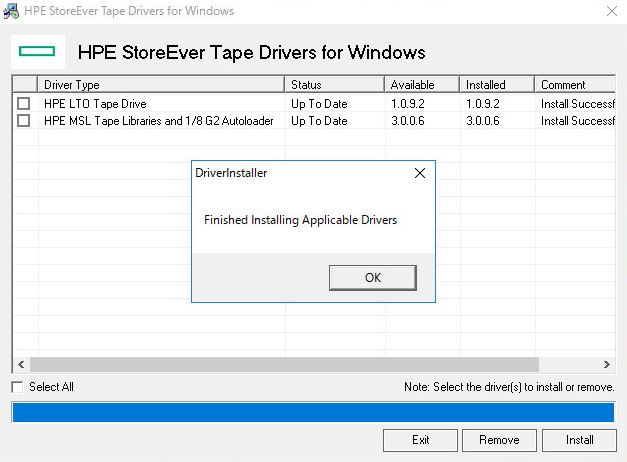Viewport: 627px width, 462px height.
Task: Click the Installed column header
Action: pos(497,84)
